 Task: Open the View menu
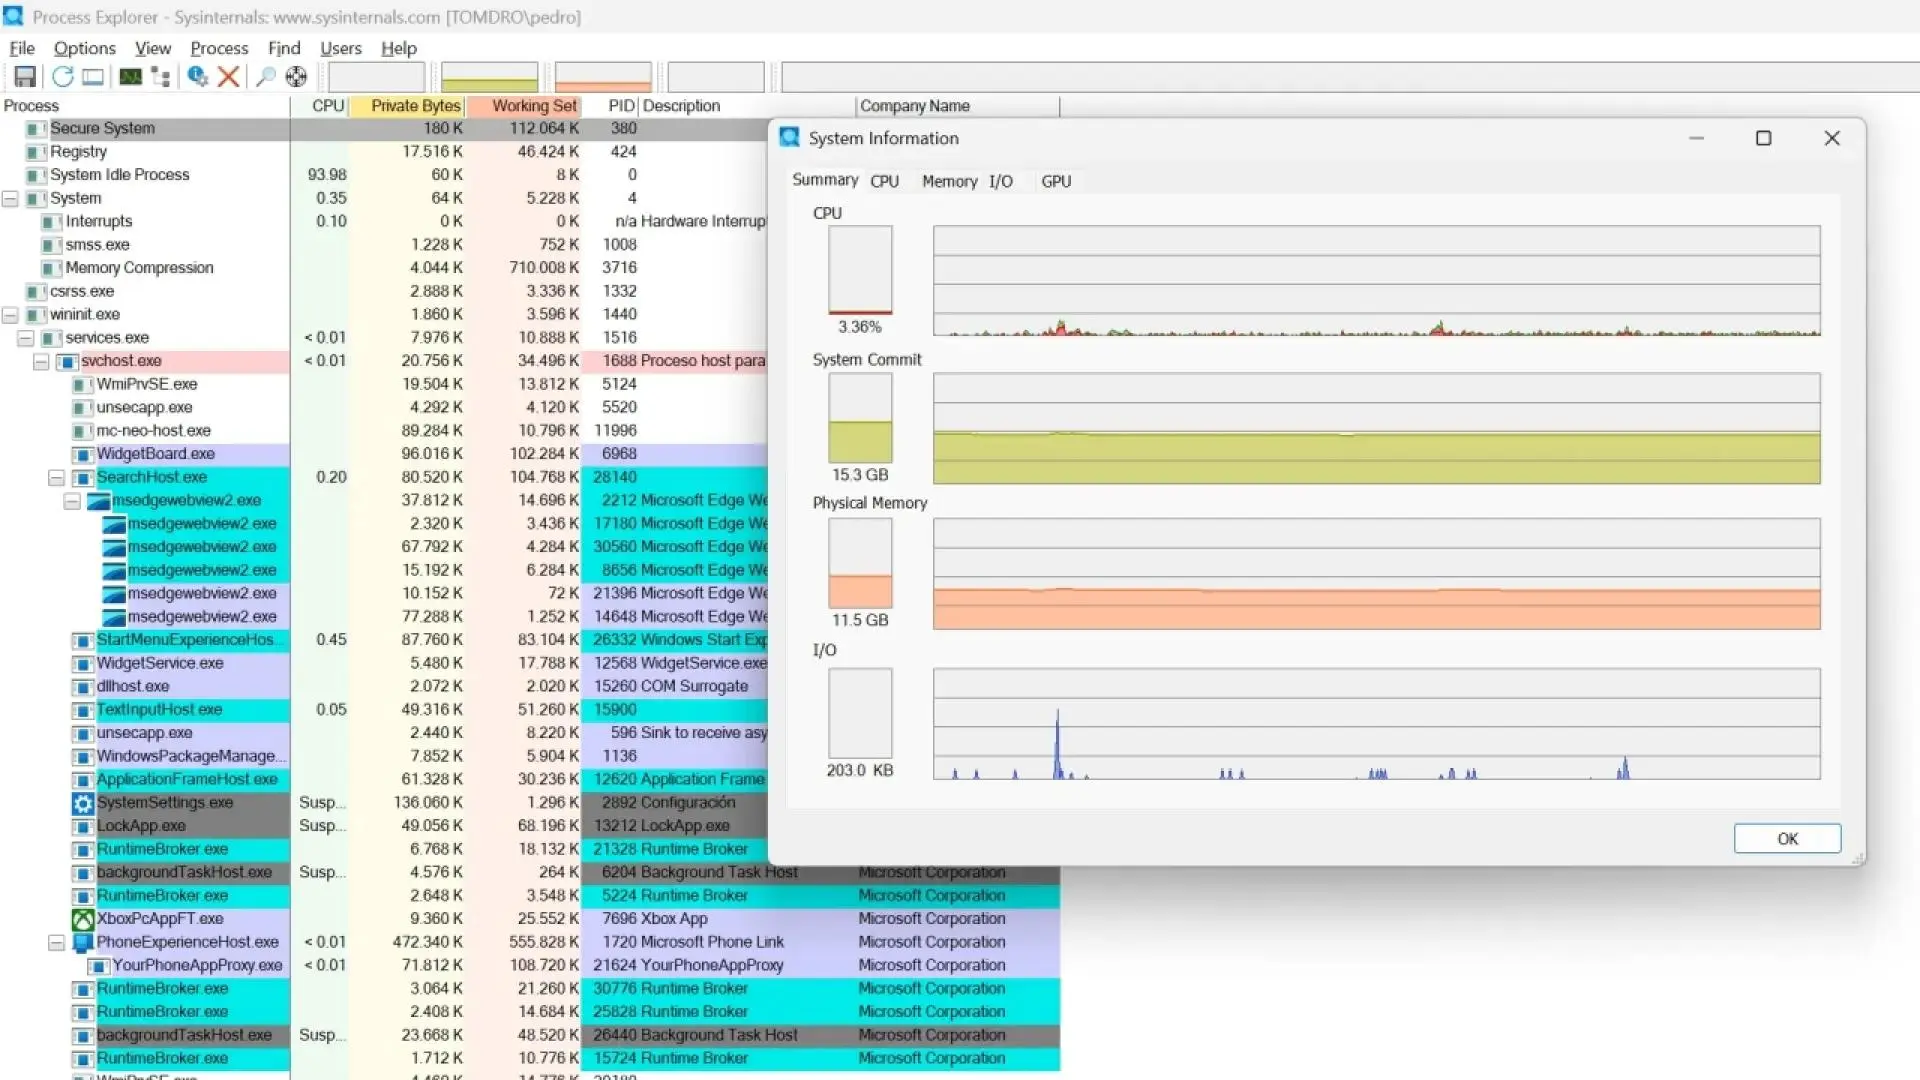click(x=153, y=48)
